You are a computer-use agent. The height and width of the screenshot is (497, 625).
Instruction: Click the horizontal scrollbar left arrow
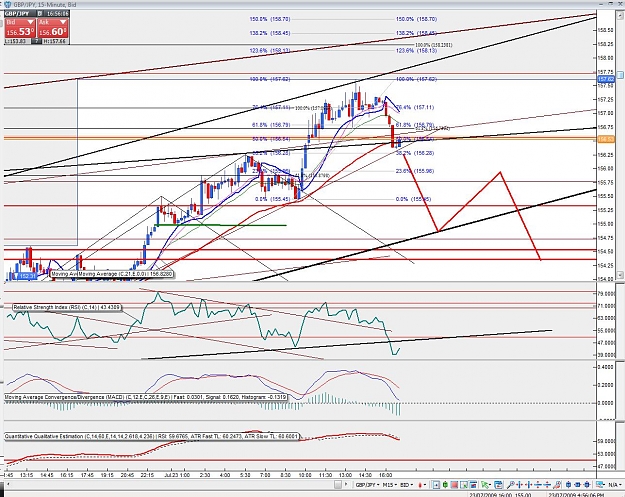pos(7,485)
